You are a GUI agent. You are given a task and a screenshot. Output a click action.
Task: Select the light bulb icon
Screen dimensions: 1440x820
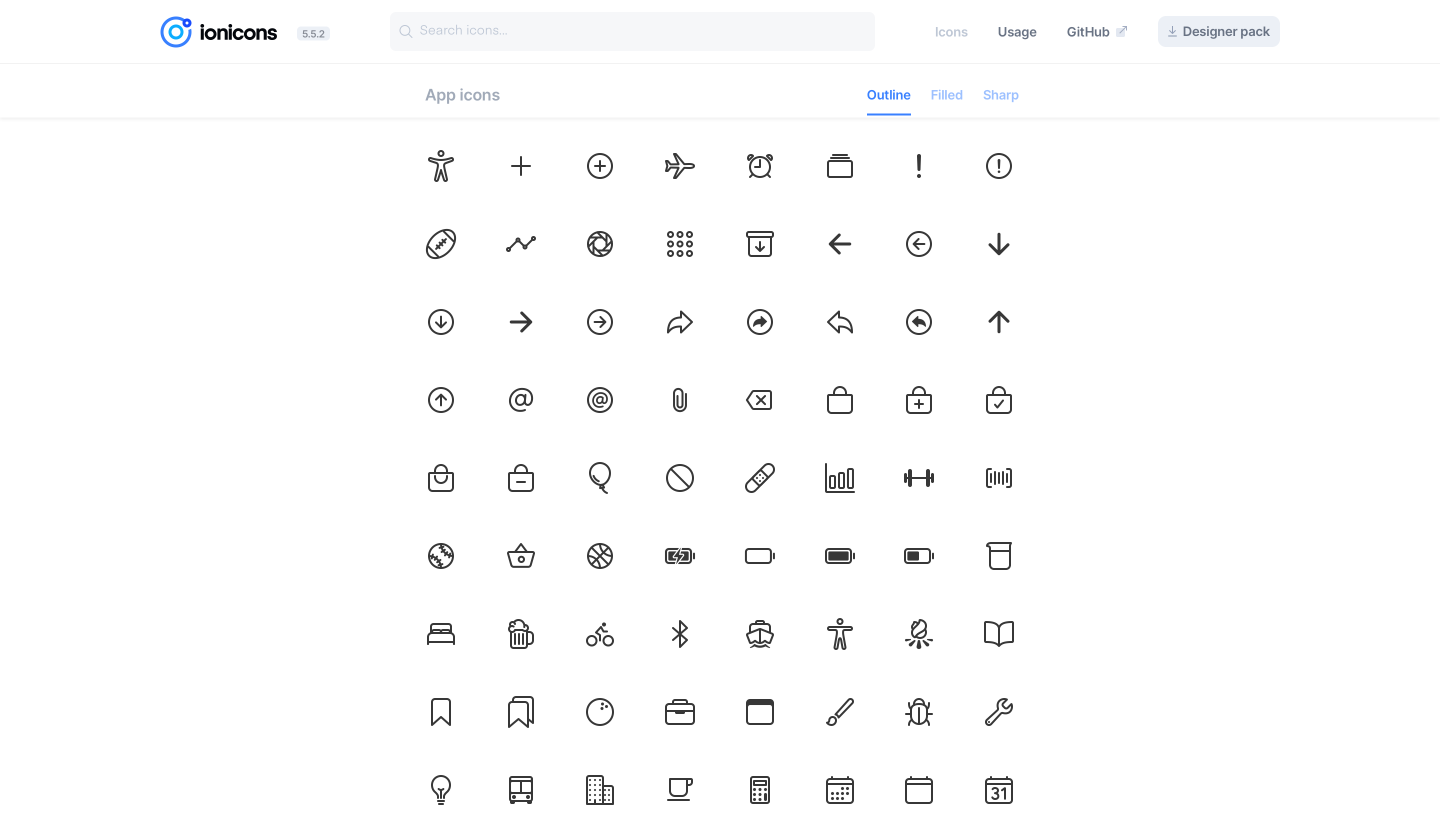(441, 790)
